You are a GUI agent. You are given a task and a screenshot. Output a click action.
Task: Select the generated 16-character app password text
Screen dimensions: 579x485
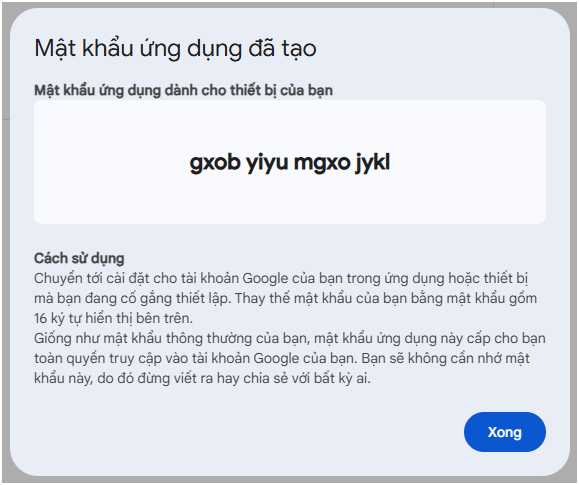click(290, 163)
